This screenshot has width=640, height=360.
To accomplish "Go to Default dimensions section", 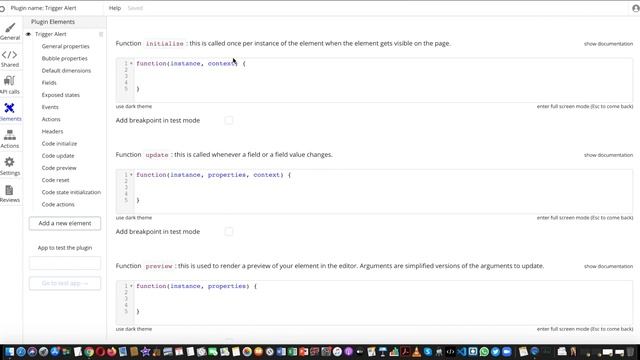I will point(66,71).
